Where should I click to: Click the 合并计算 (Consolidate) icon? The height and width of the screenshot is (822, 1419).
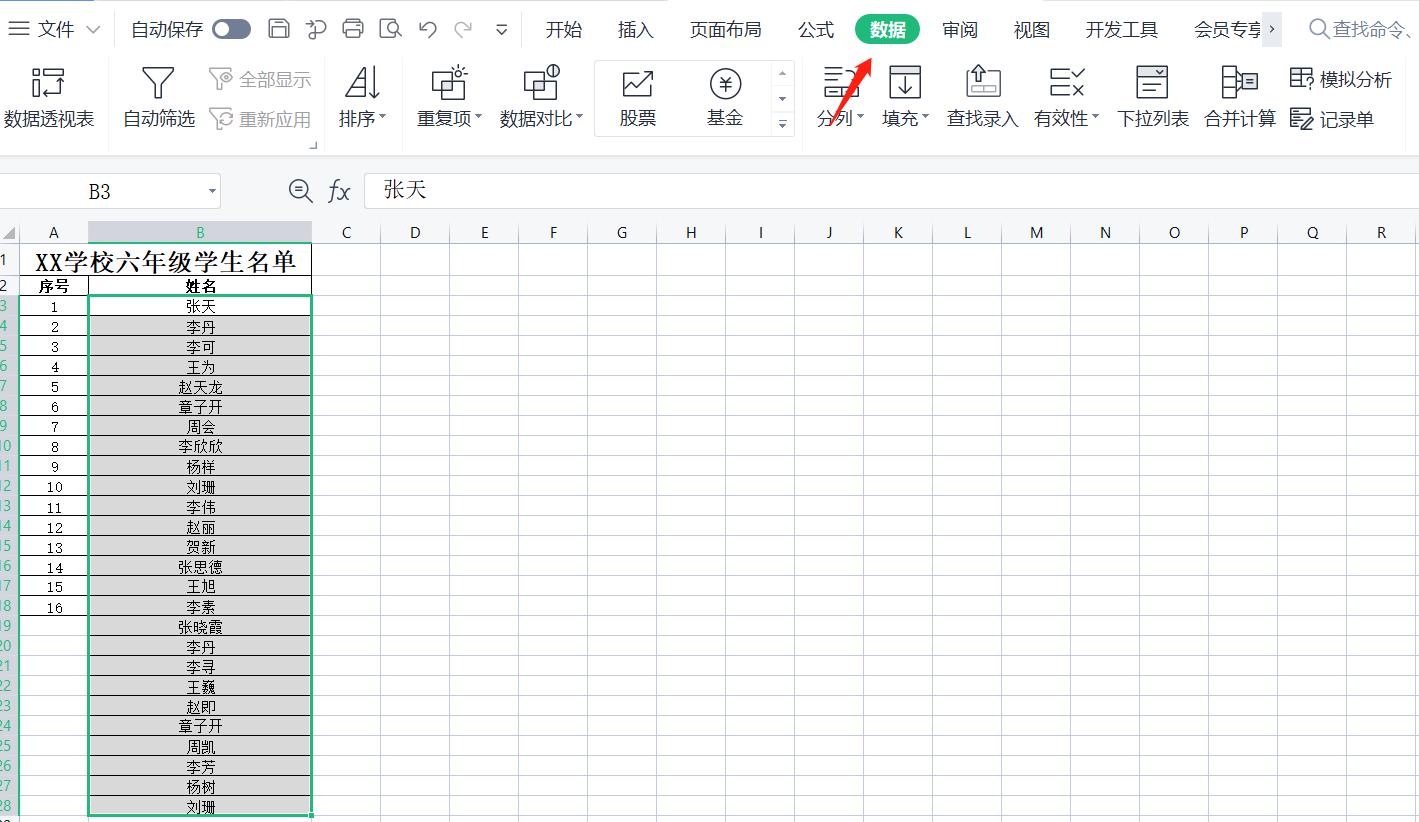(x=1238, y=97)
